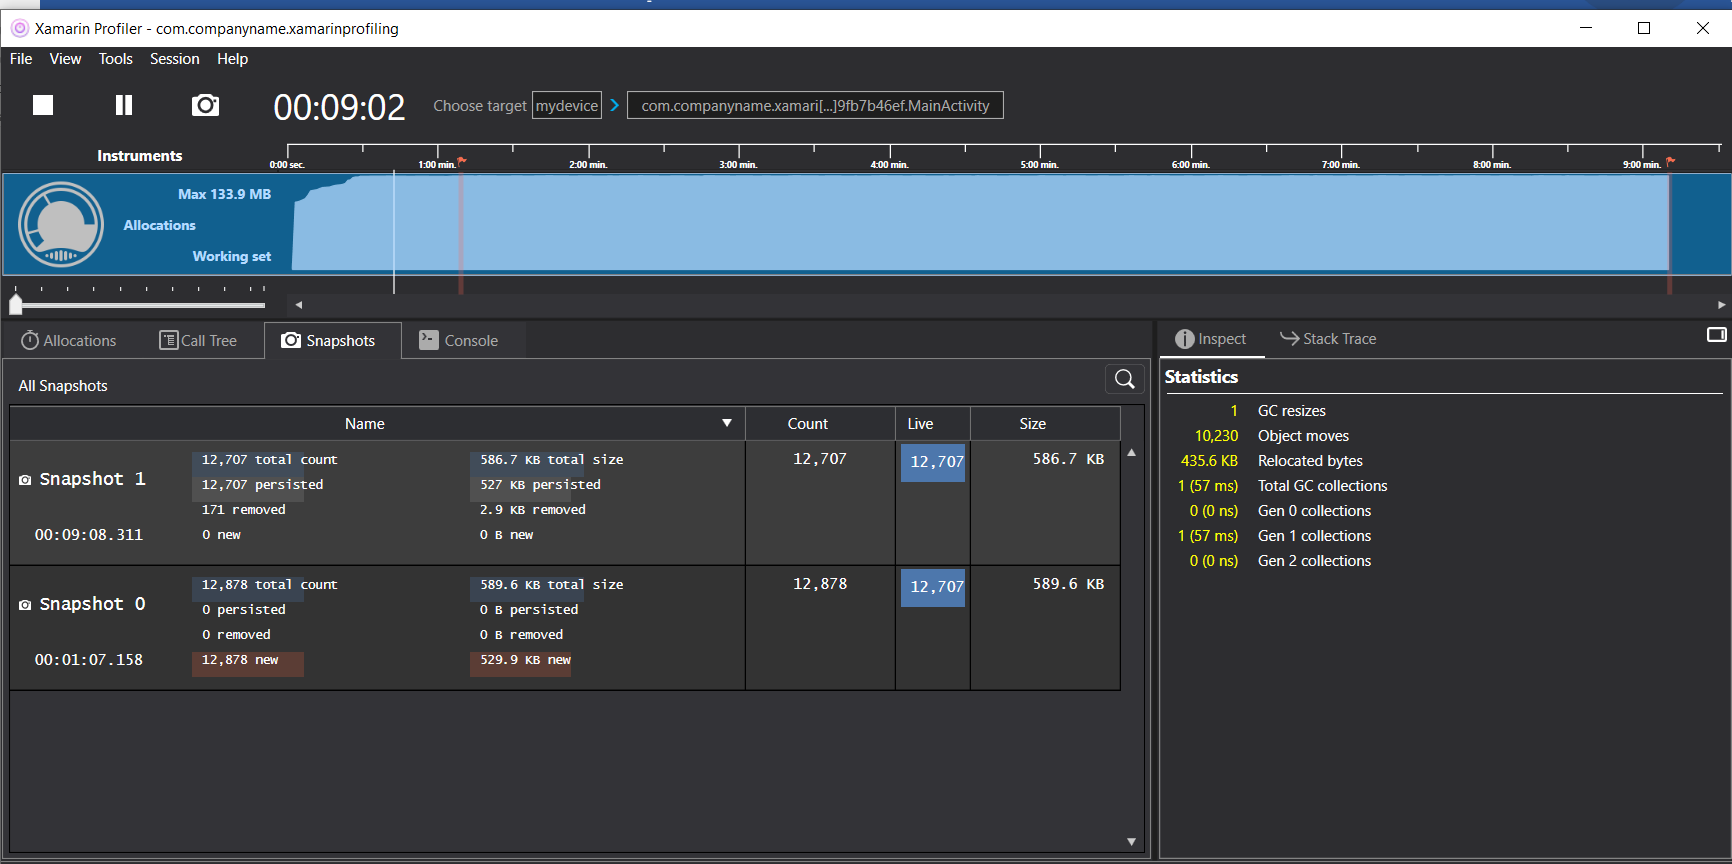The width and height of the screenshot is (1732, 864).
Task: Click the timeline left scroll arrow
Action: point(298,305)
